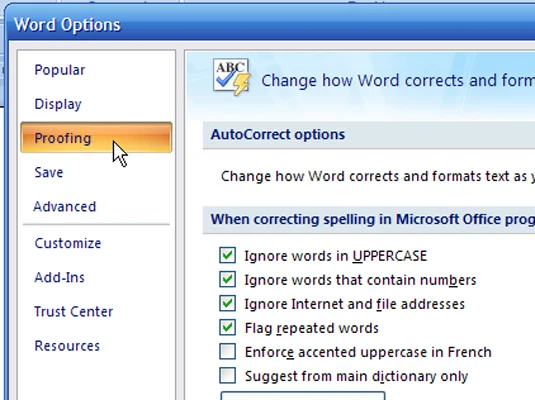Viewport: 535px width, 400px height.
Task: Select the Proofing category
Action: (x=96, y=137)
